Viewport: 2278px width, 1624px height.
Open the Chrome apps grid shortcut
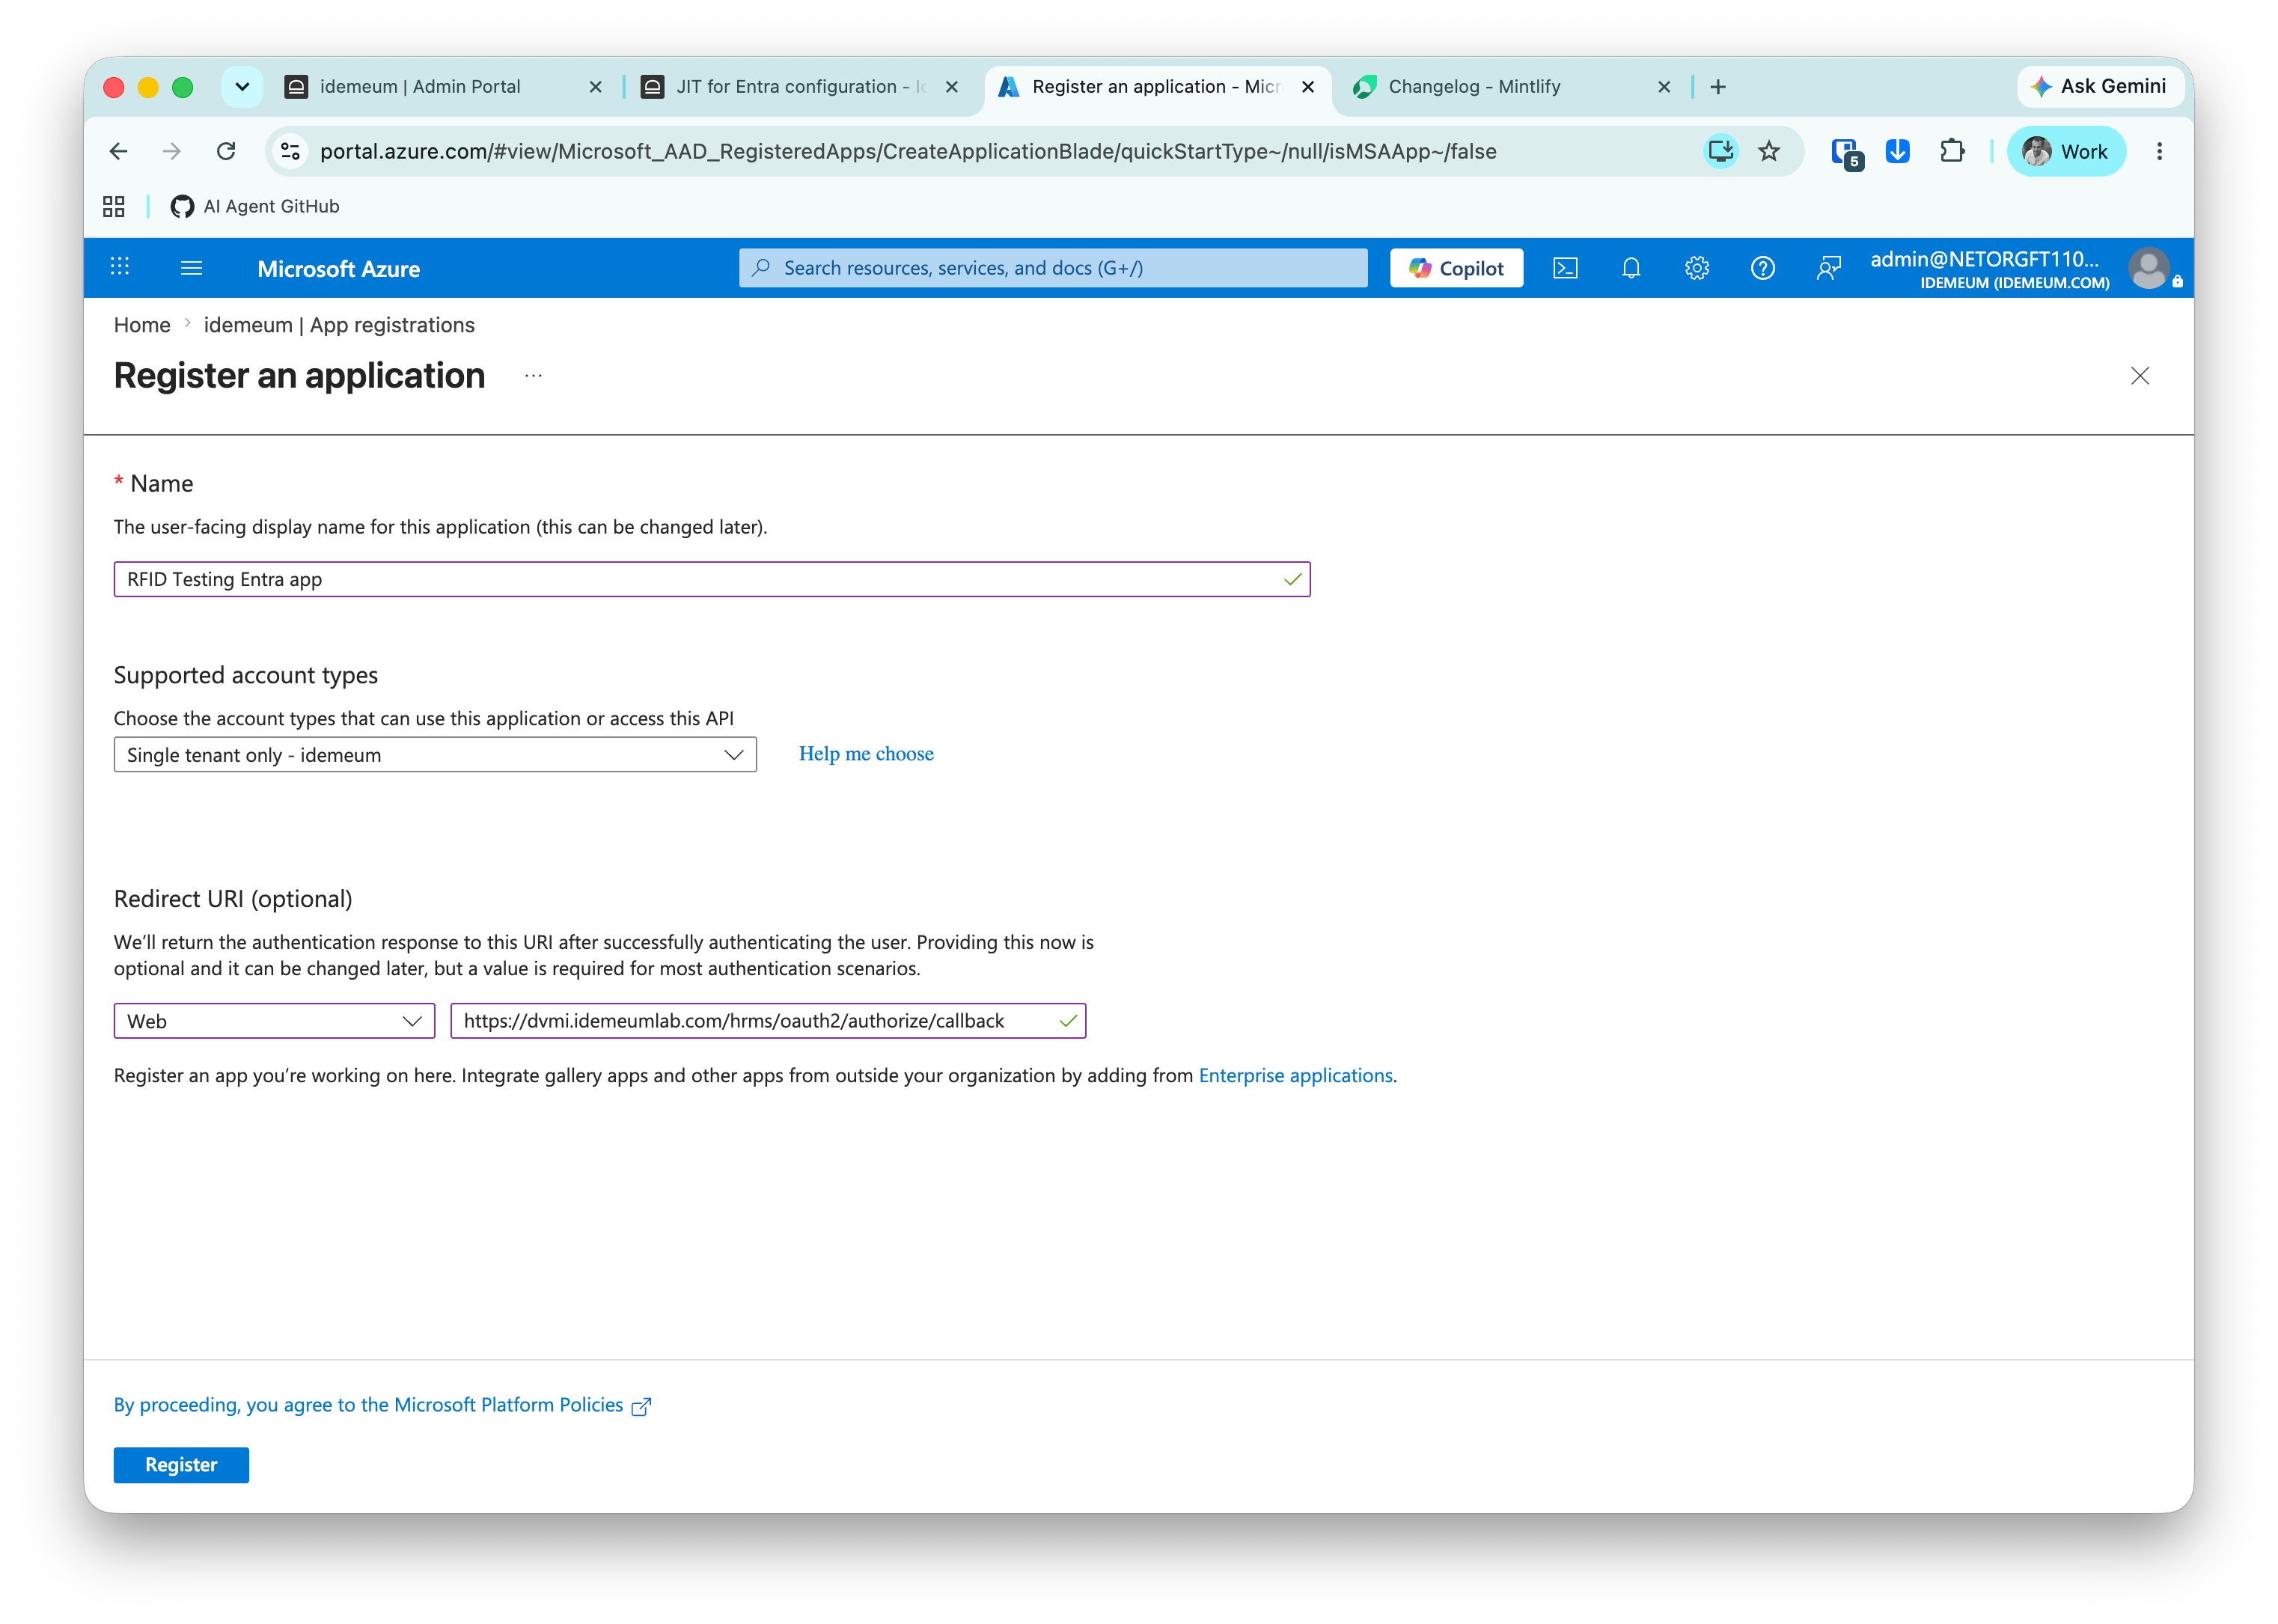pyautogui.click(x=114, y=206)
